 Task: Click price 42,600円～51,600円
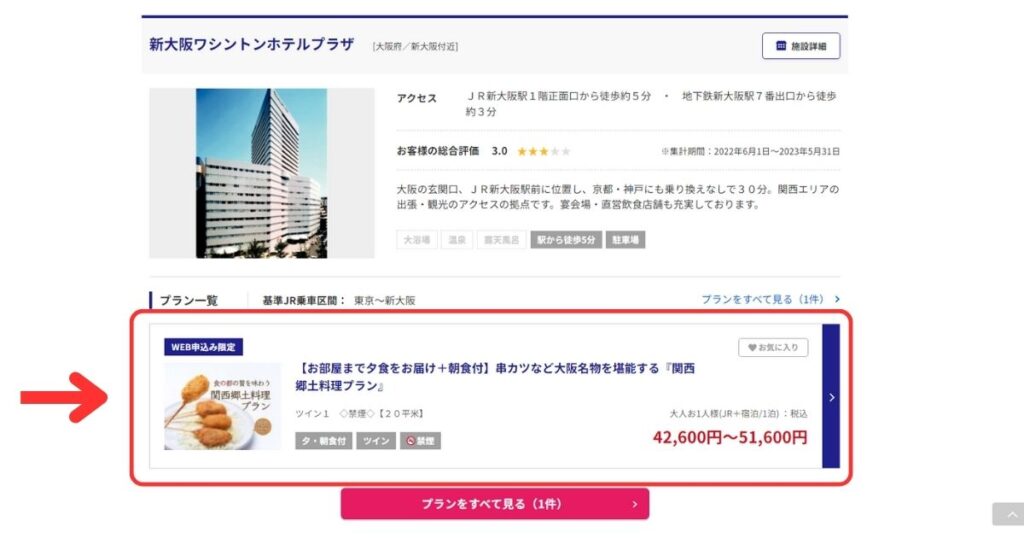pos(730,437)
